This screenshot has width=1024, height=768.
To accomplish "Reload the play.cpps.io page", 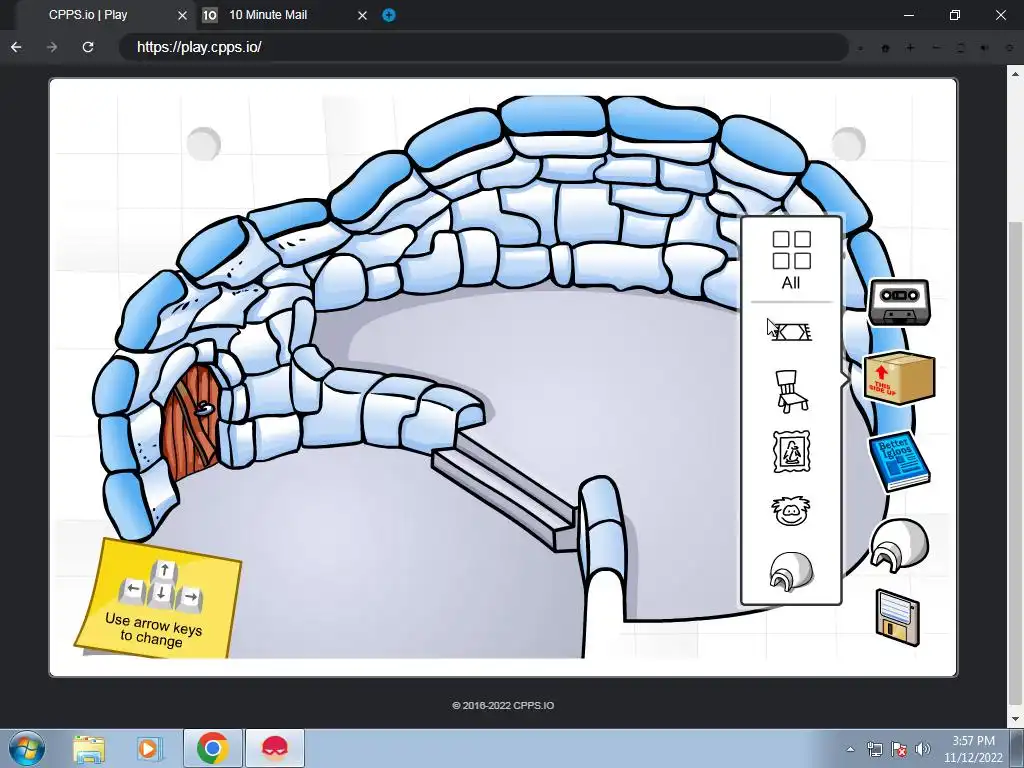I will 88,47.
